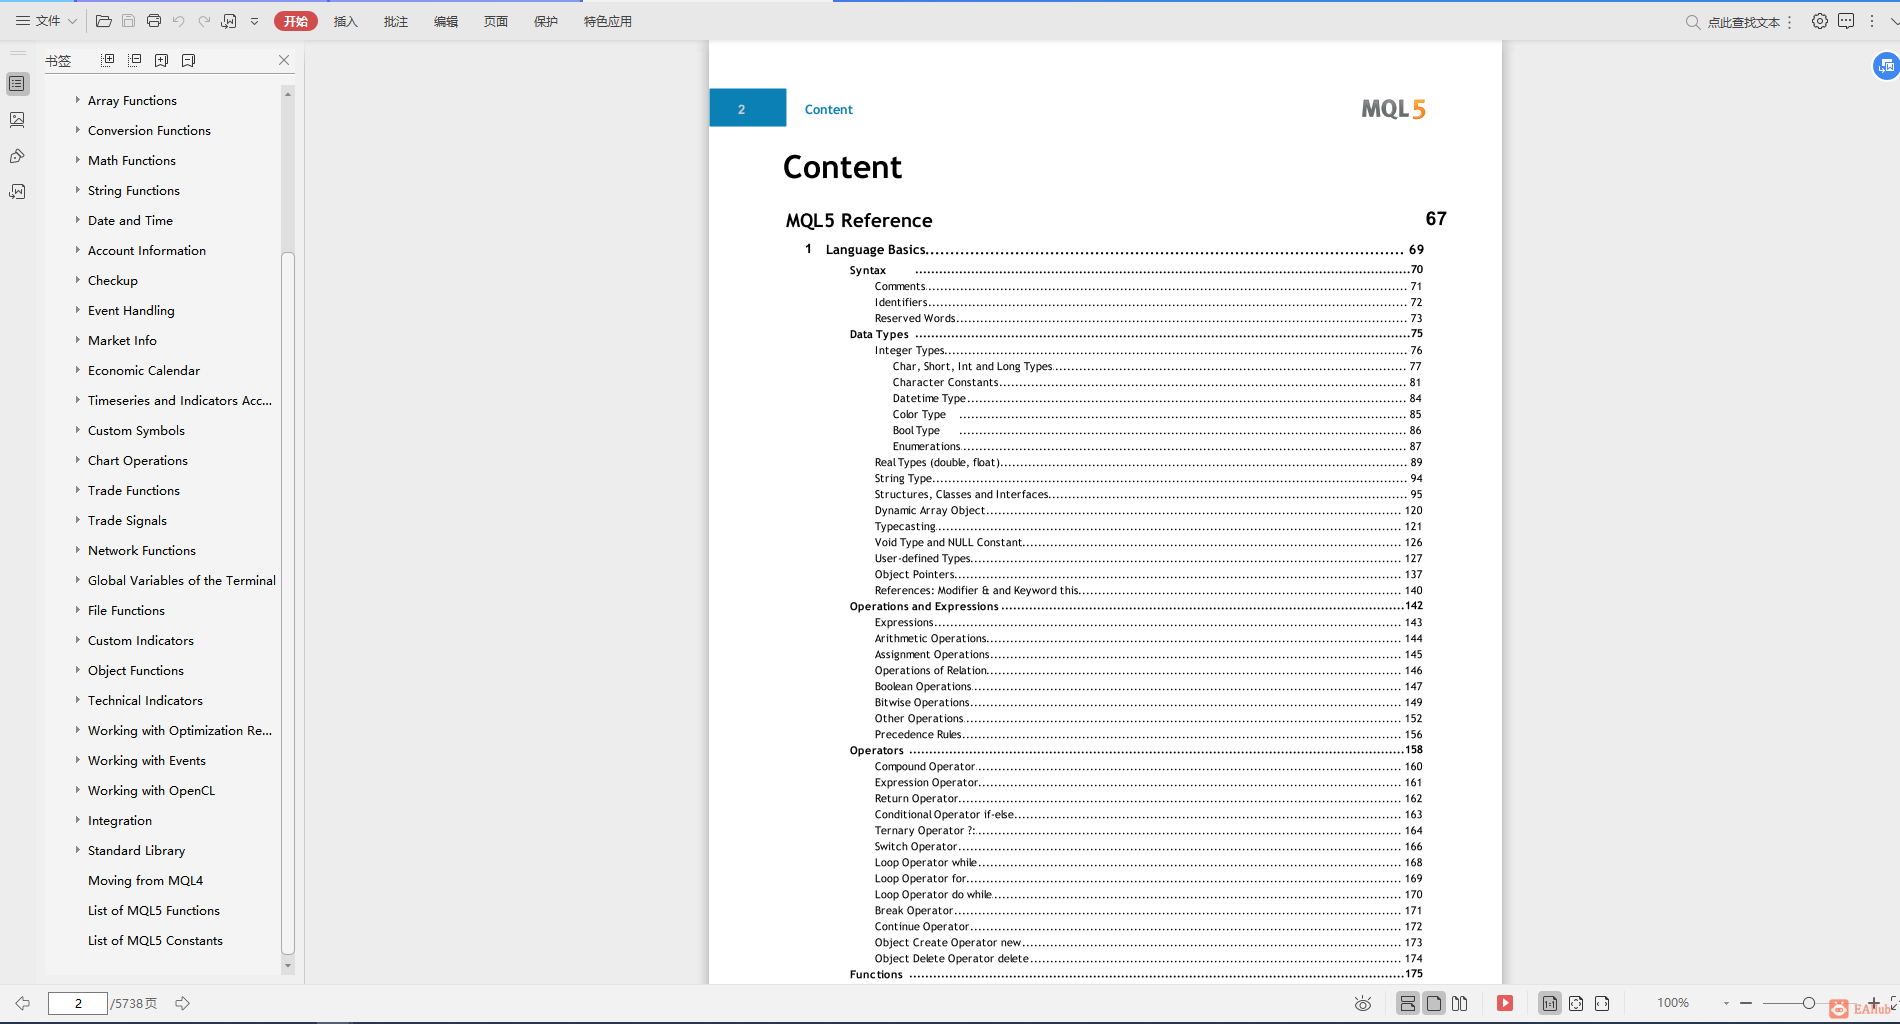Click the convert PDF to Word icon

coord(229,21)
